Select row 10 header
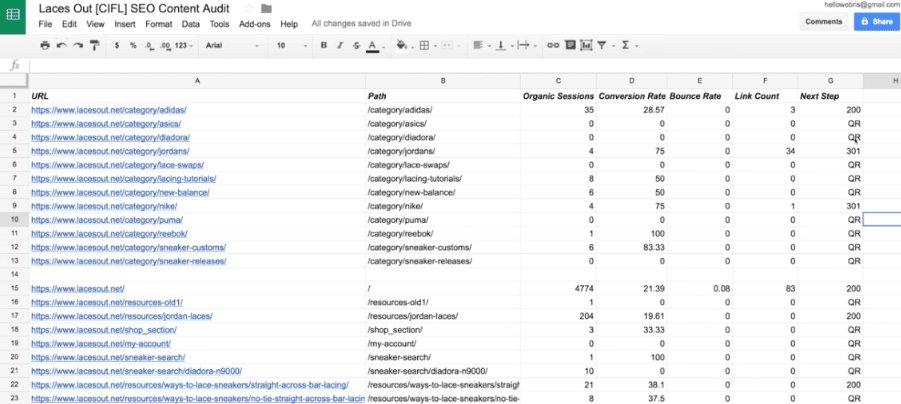This screenshot has height=404, width=901. 14,220
